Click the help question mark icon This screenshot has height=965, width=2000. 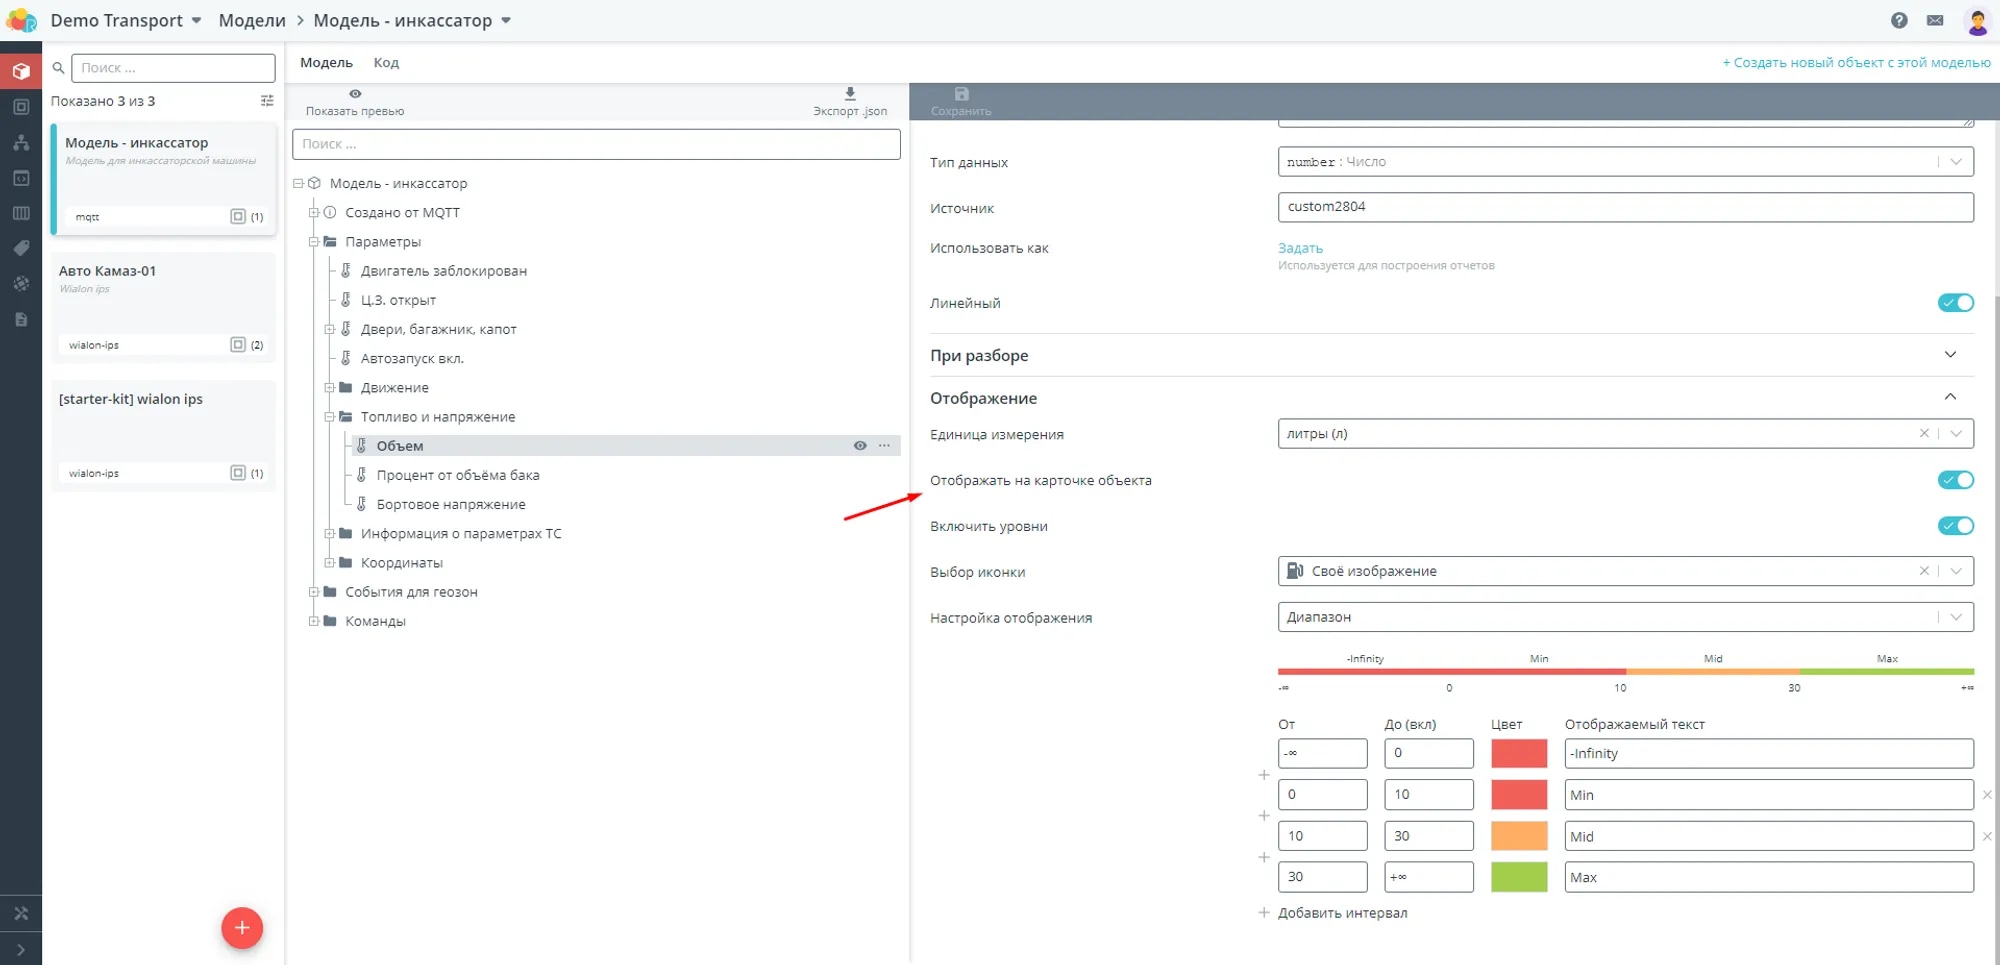(x=1899, y=20)
